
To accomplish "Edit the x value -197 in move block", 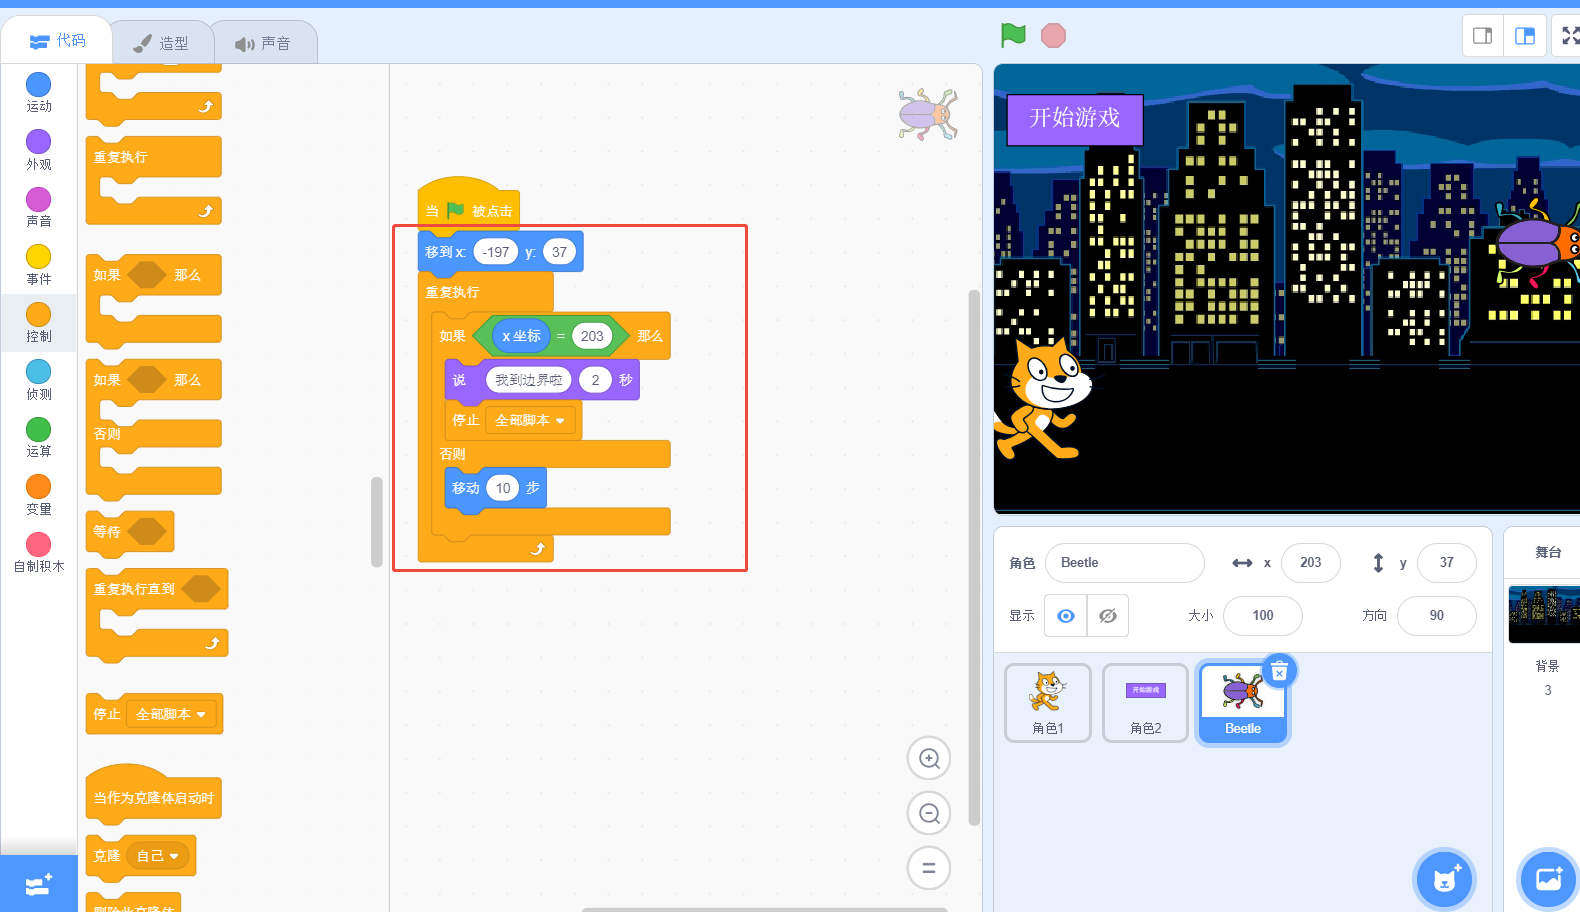I will [x=496, y=252].
